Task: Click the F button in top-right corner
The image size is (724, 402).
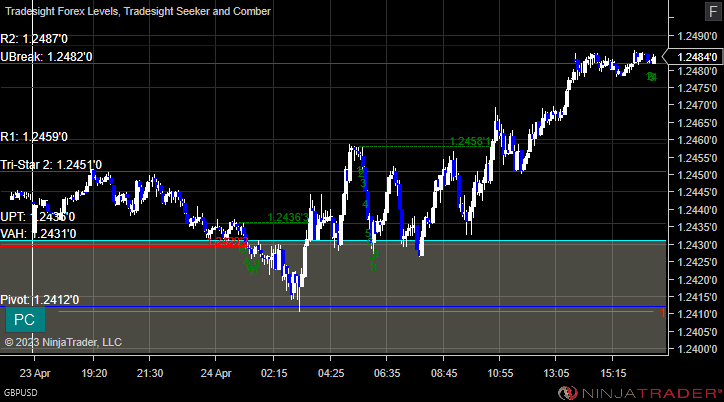Action: tap(713, 12)
